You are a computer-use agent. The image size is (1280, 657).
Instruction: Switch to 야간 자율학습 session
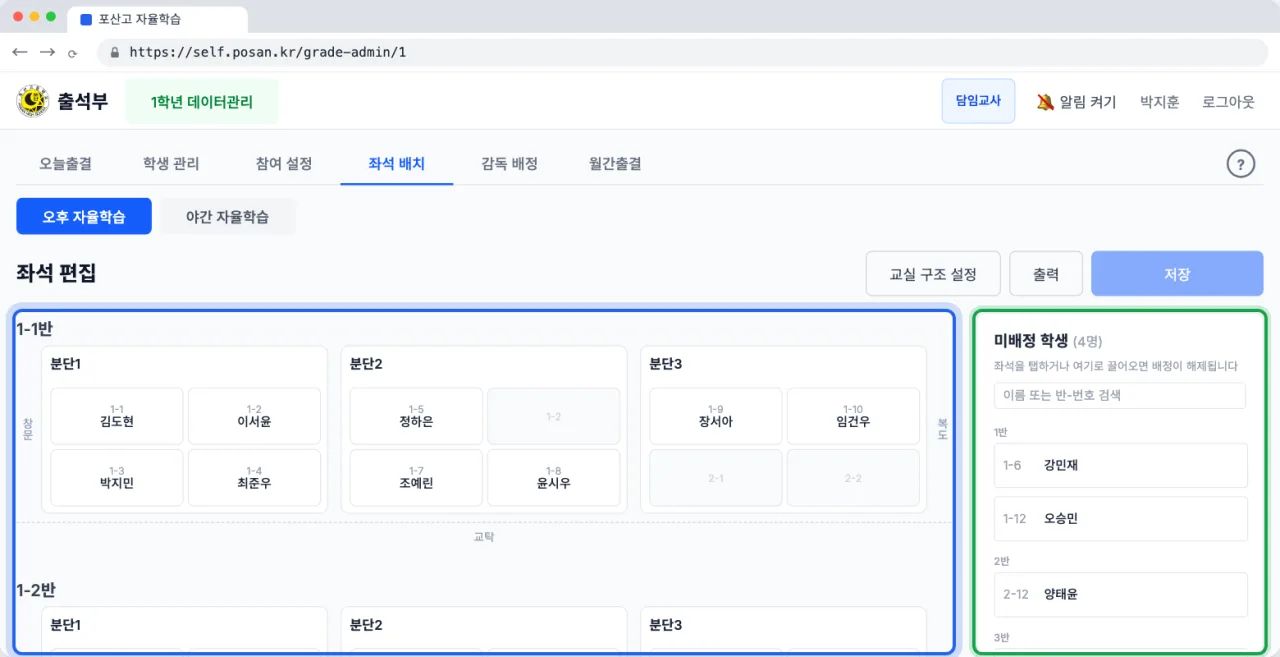pos(228,216)
